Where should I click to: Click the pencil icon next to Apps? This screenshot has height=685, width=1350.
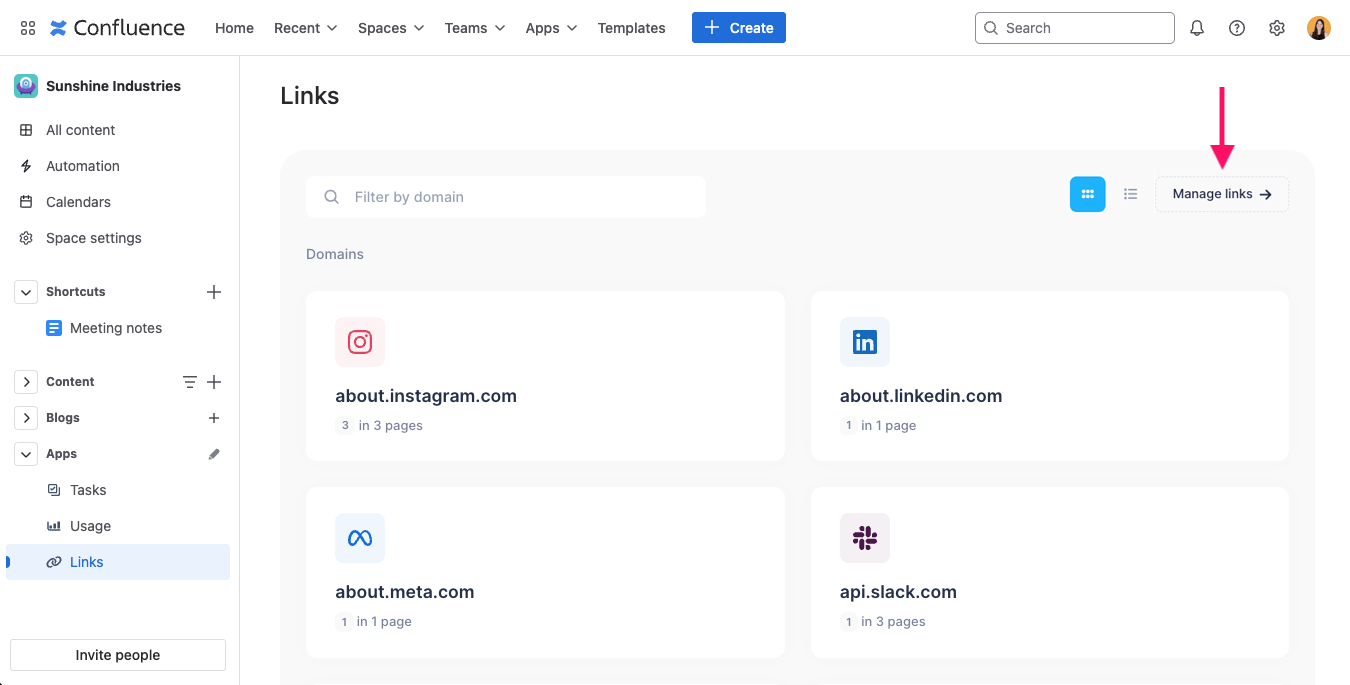tap(213, 453)
